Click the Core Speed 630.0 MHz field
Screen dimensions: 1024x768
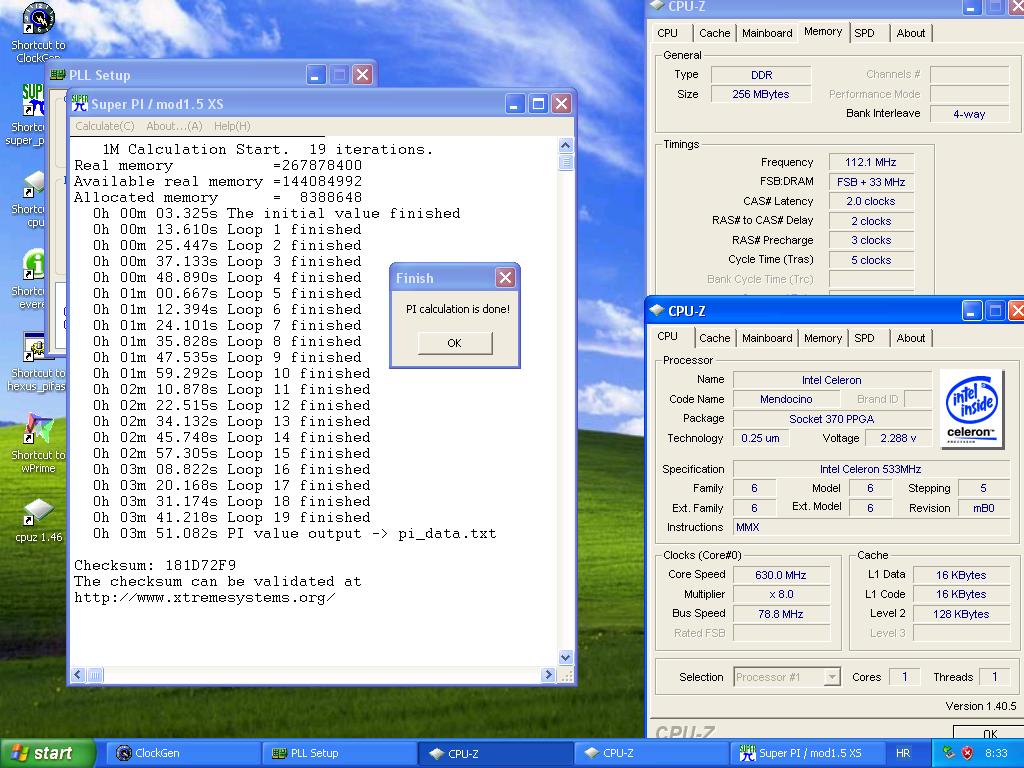[x=781, y=575]
